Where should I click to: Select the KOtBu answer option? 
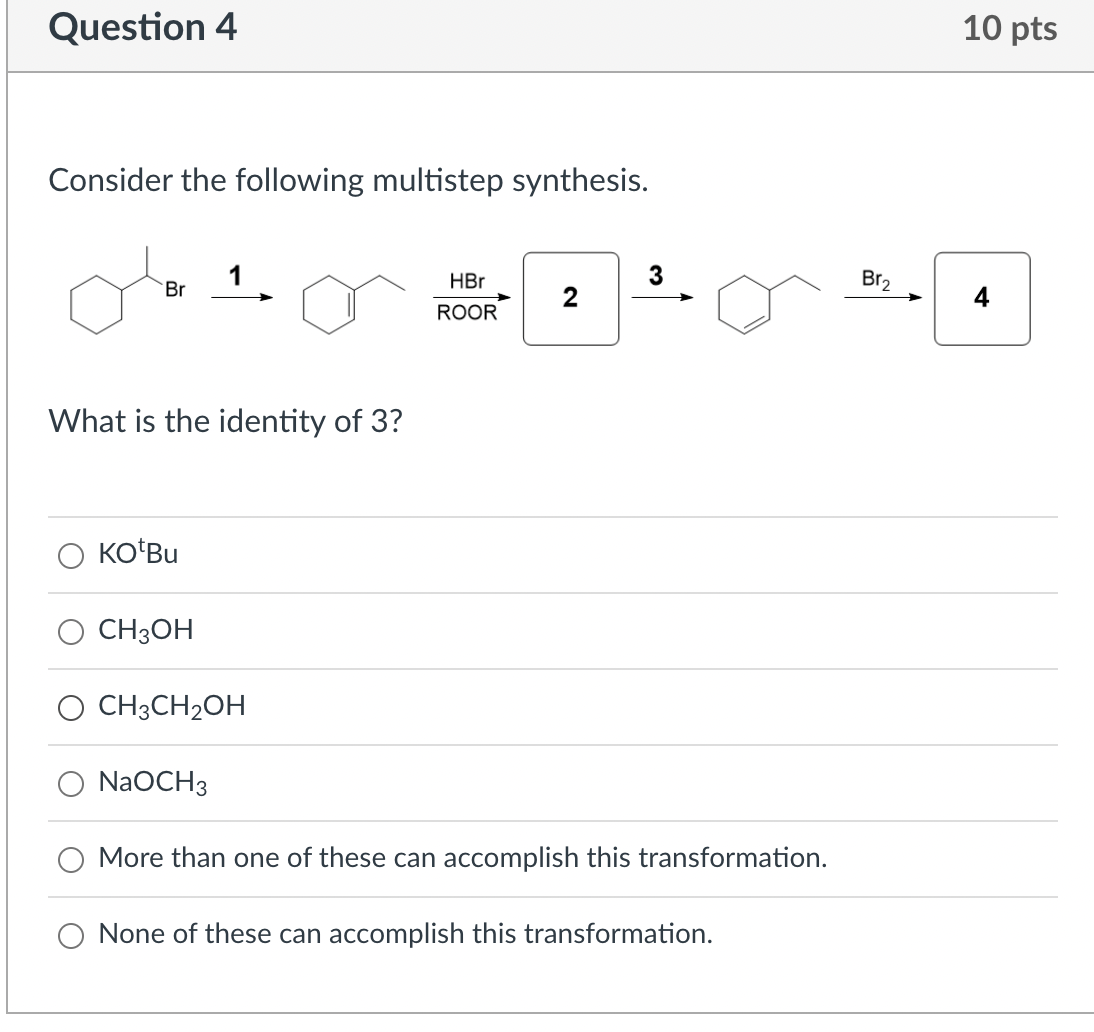pyautogui.click(x=70, y=555)
